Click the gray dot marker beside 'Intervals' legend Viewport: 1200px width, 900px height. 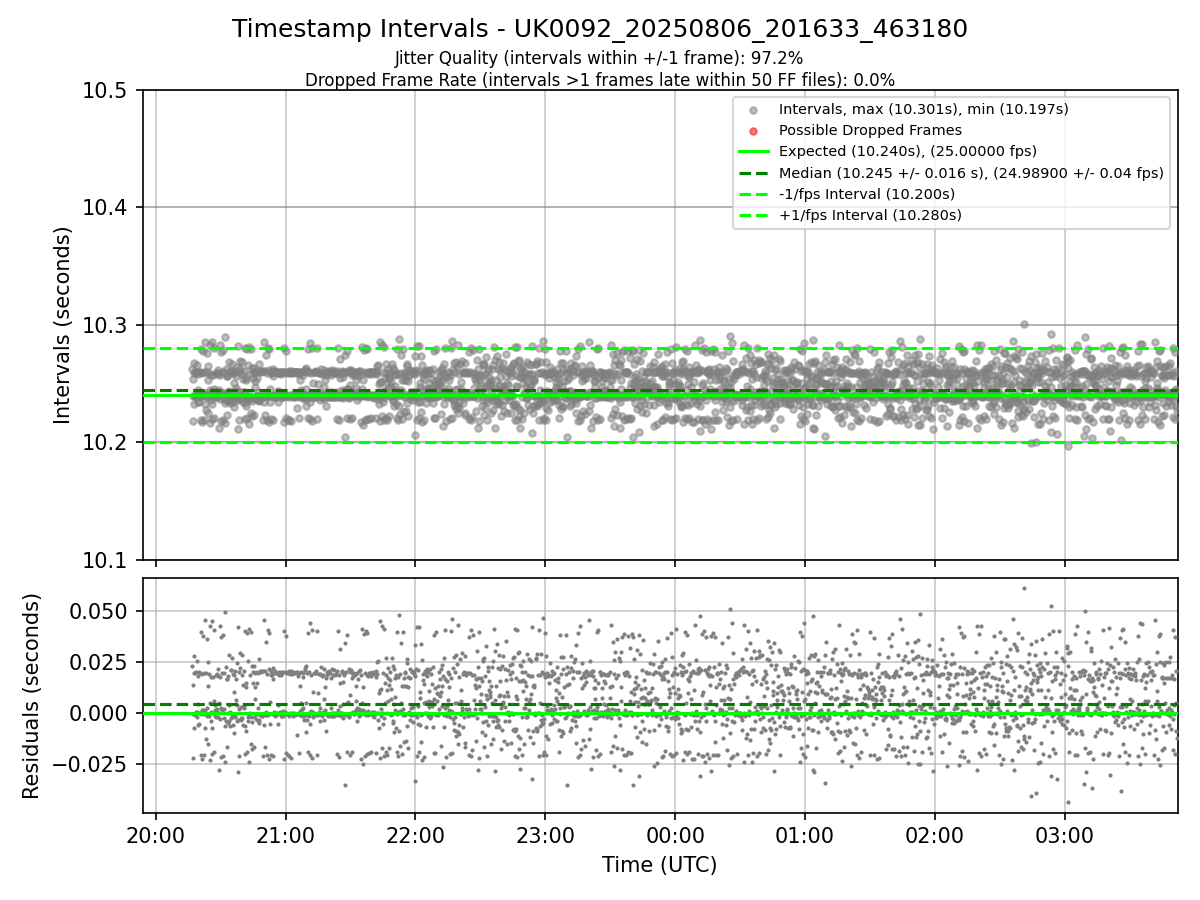pos(754,109)
